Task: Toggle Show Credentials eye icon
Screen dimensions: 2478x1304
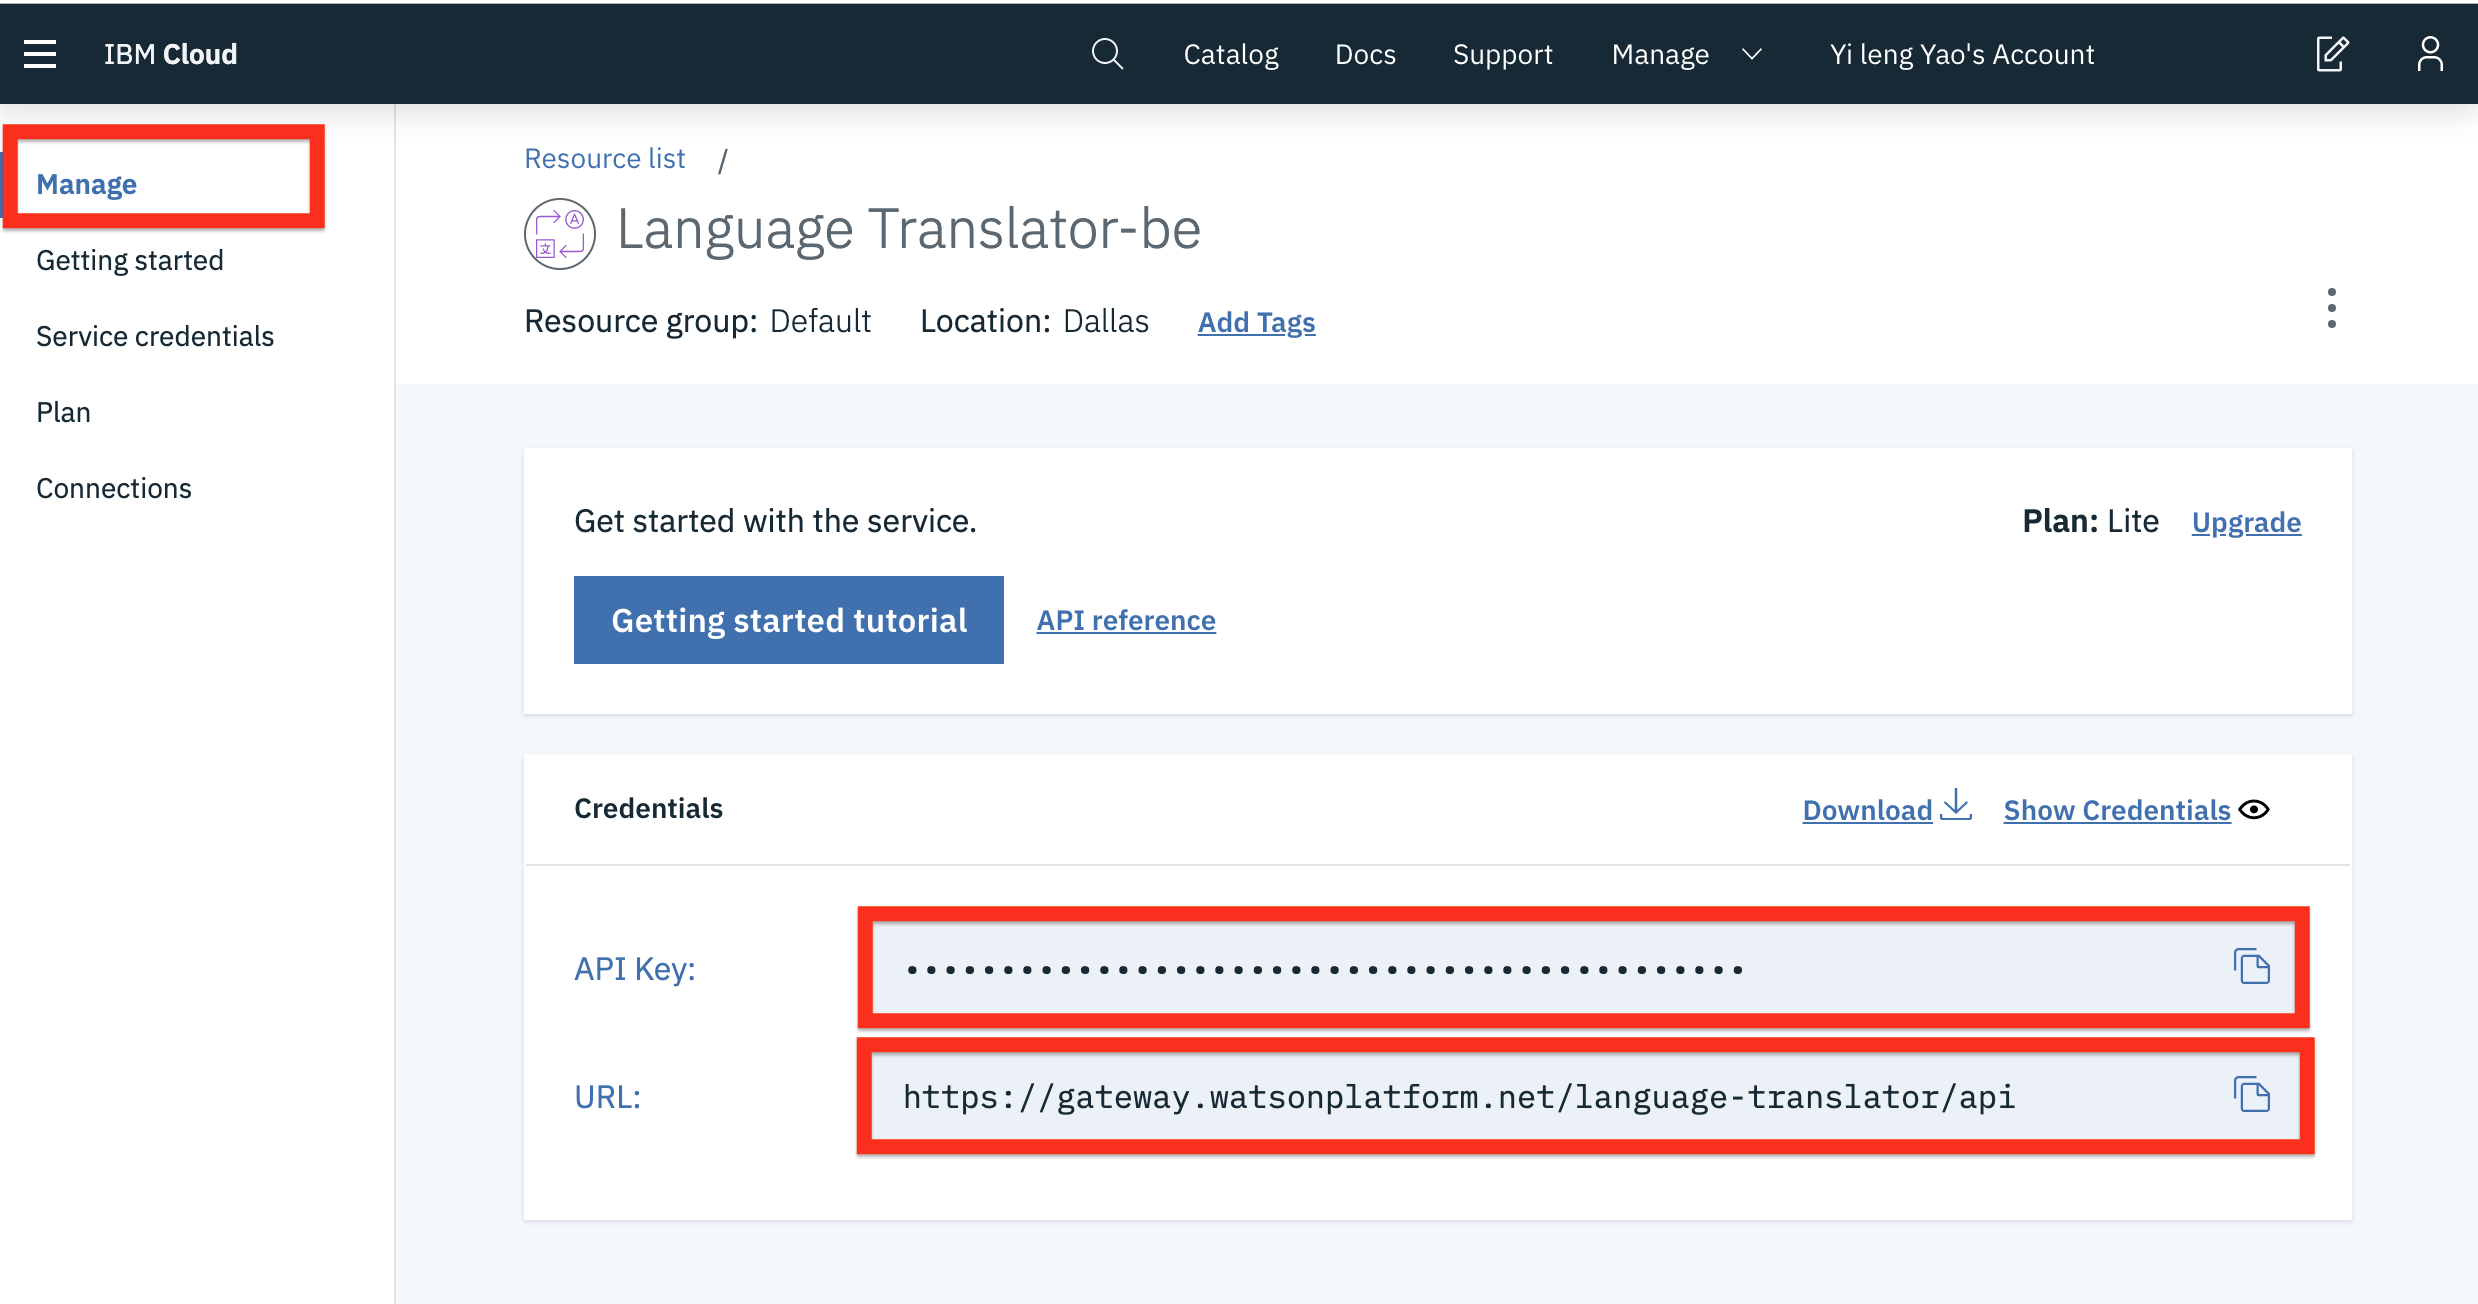Action: coord(2254,809)
